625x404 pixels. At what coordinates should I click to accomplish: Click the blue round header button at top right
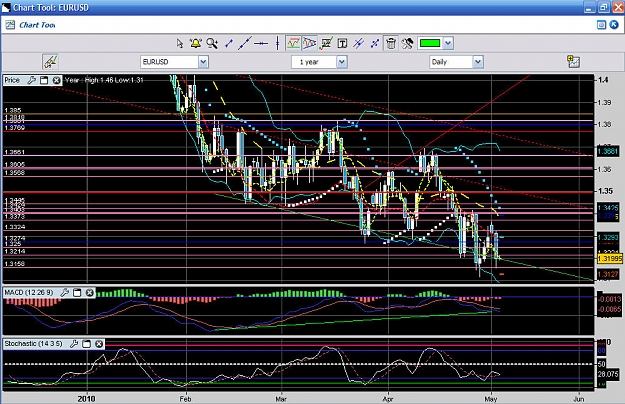(614, 25)
